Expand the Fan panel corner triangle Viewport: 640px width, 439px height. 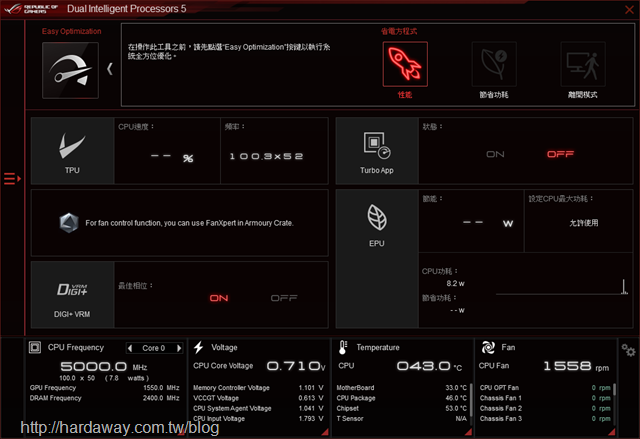(612, 432)
